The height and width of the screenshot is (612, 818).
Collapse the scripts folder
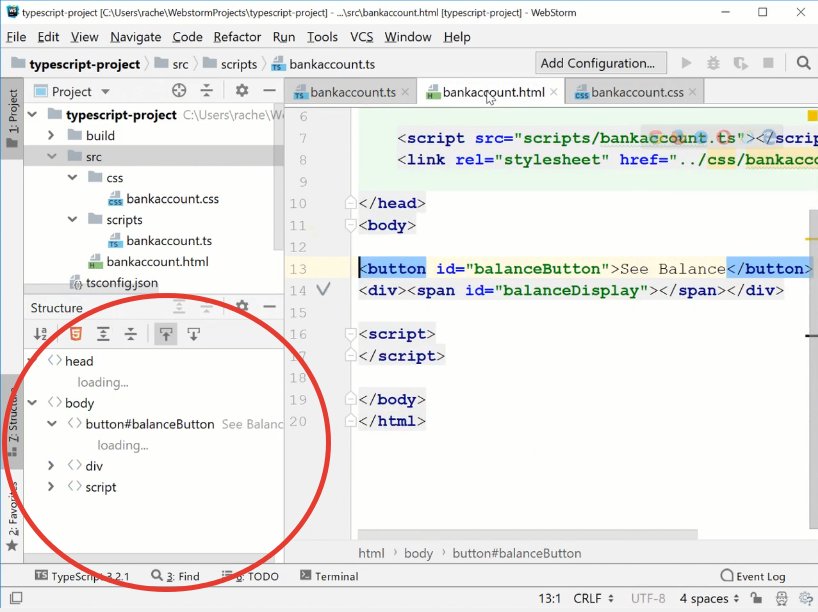(73, 219)
